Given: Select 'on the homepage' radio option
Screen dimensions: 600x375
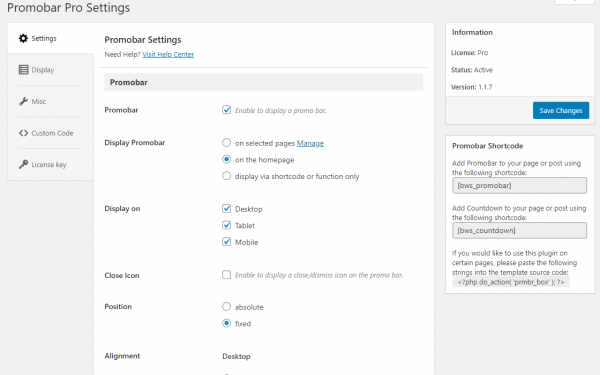Looking at the screenshot, I should (x=227, y=159).
